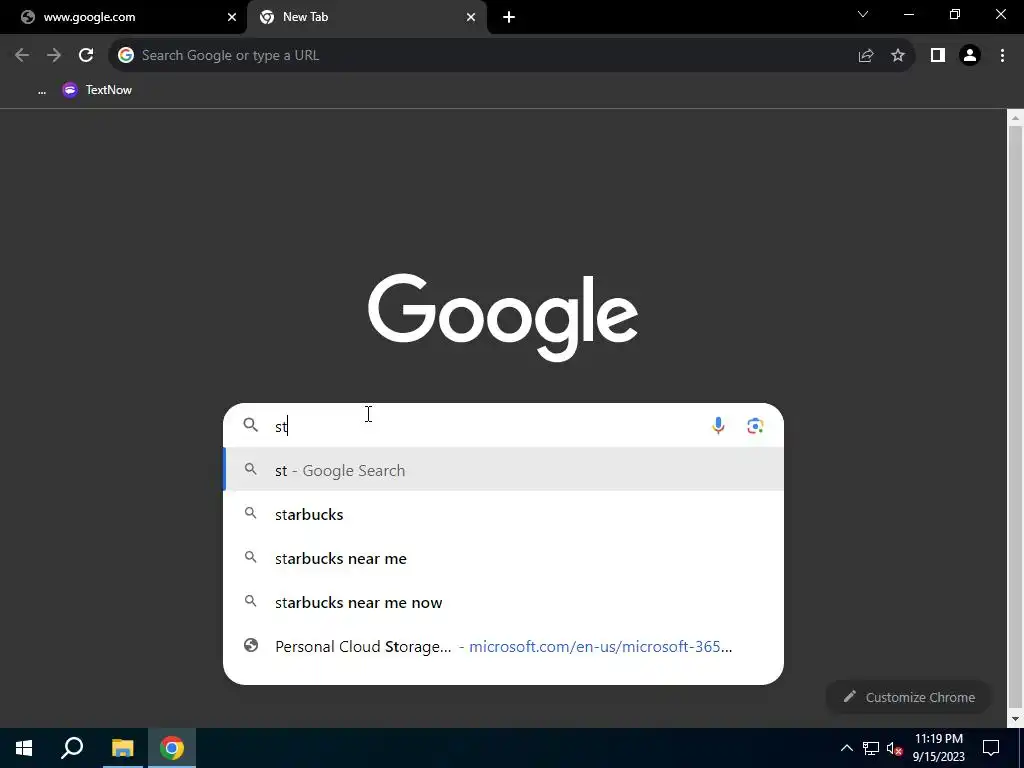
Task: Click the Google icon in address bar
Action: pyautogui.click(x=126, y=56)
